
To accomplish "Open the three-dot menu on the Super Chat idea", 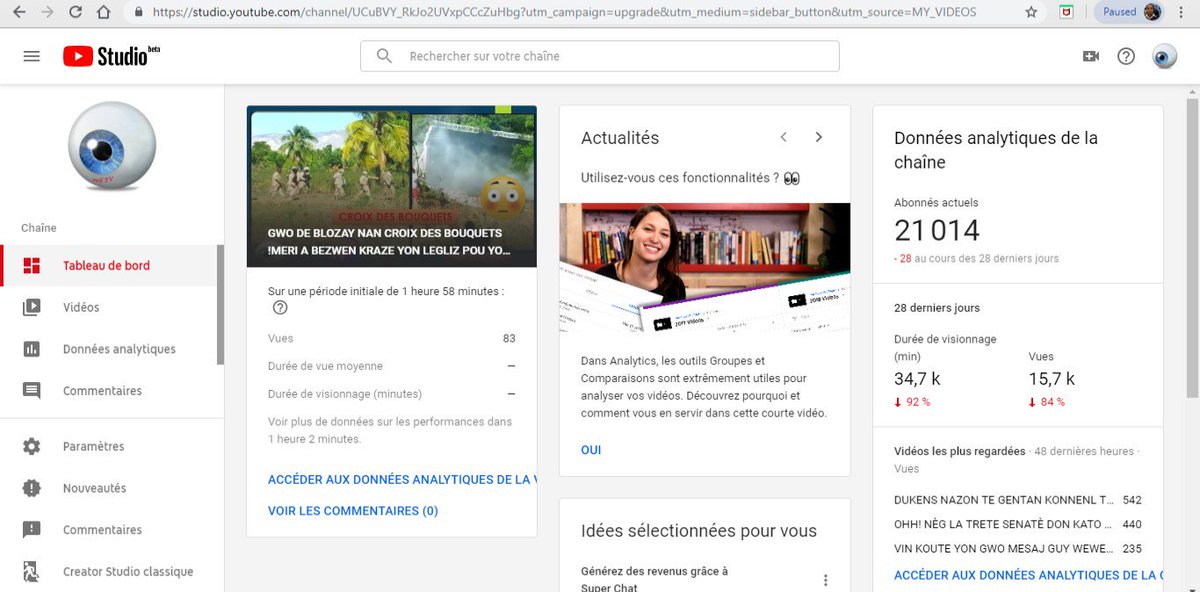I will 826,580.
